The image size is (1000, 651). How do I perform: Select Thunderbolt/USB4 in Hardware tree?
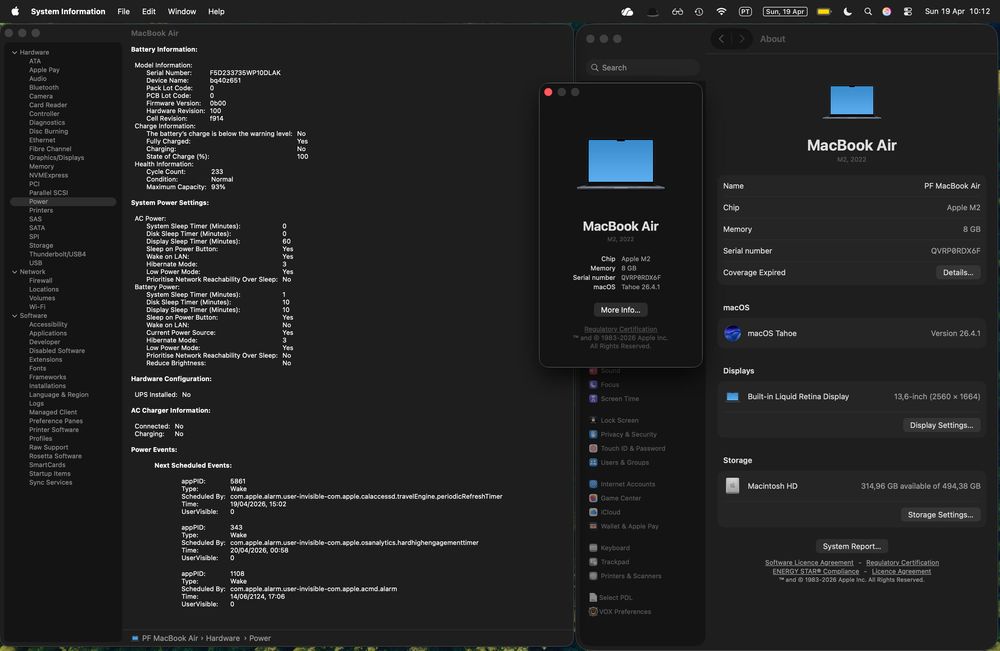(x=57, y=254)
